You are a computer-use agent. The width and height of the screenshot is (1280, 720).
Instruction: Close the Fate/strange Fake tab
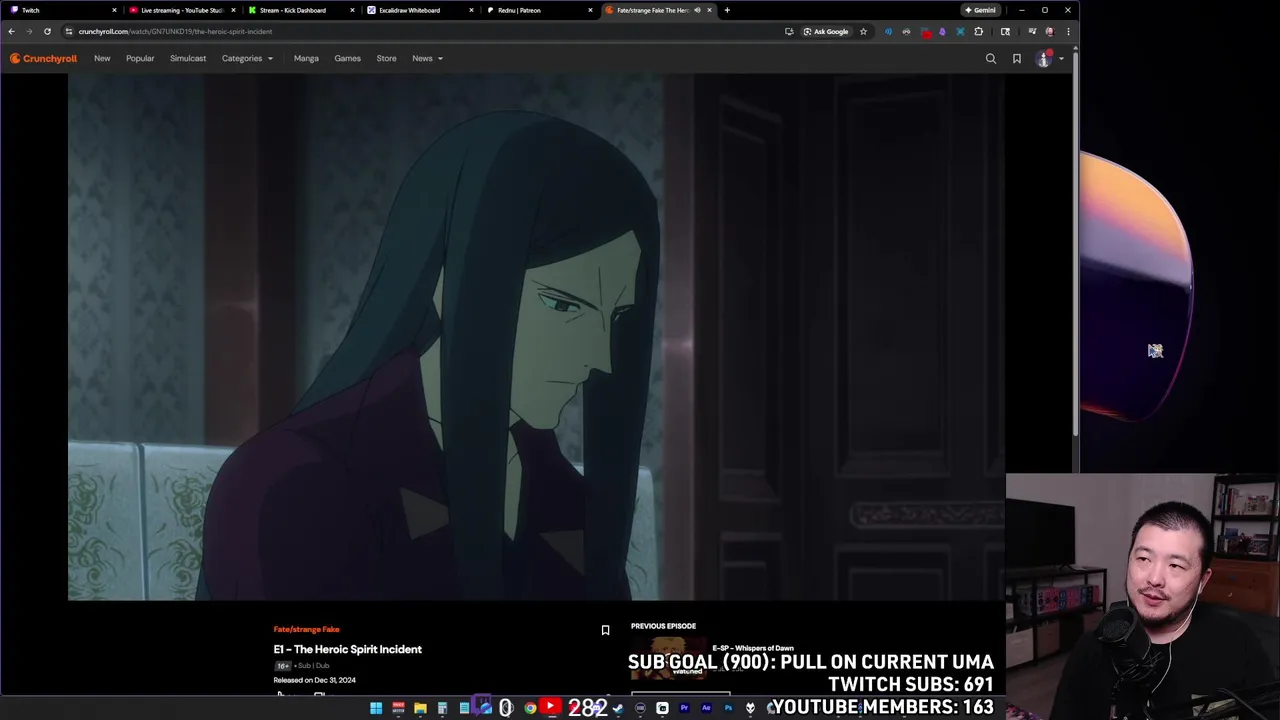(x=710, y=10)
